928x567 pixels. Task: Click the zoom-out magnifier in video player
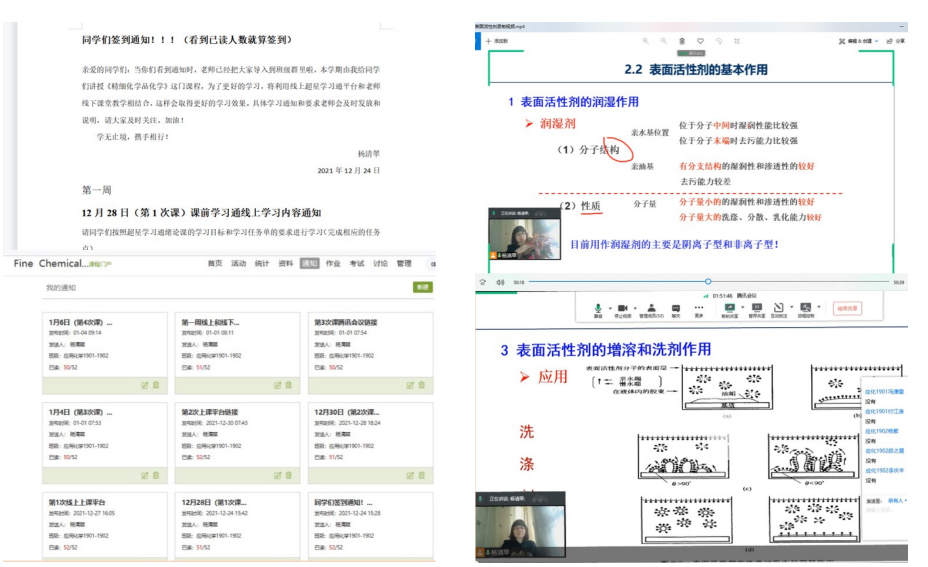click(664, 41)
